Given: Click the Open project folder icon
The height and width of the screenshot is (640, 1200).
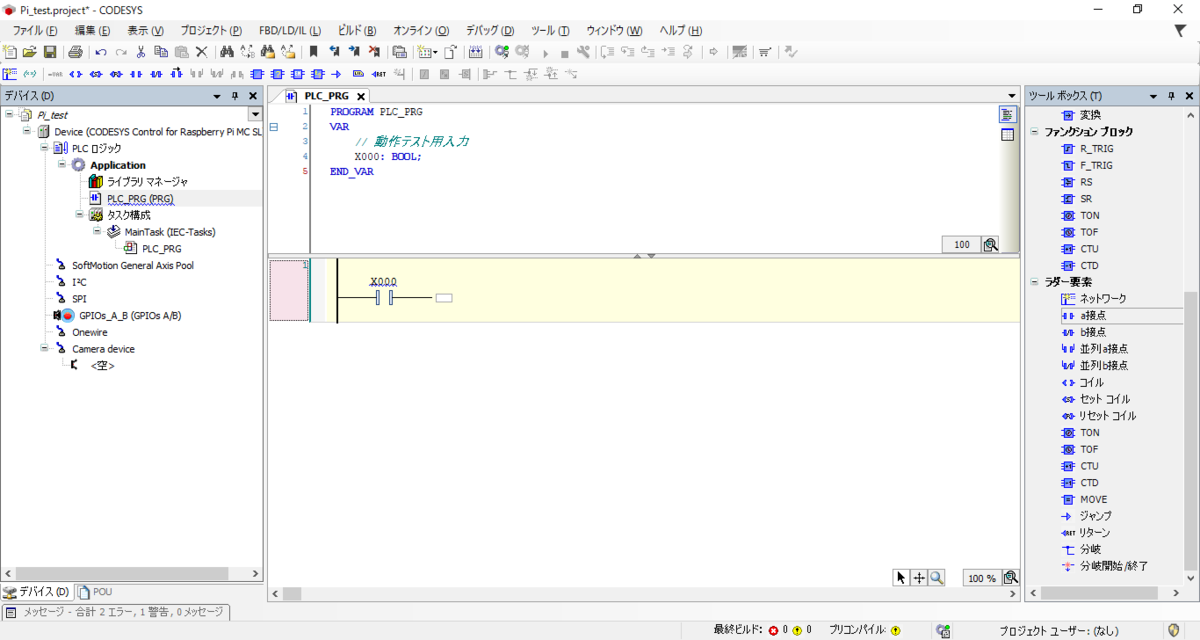Looking at the screenshot, I should (29, 52).
